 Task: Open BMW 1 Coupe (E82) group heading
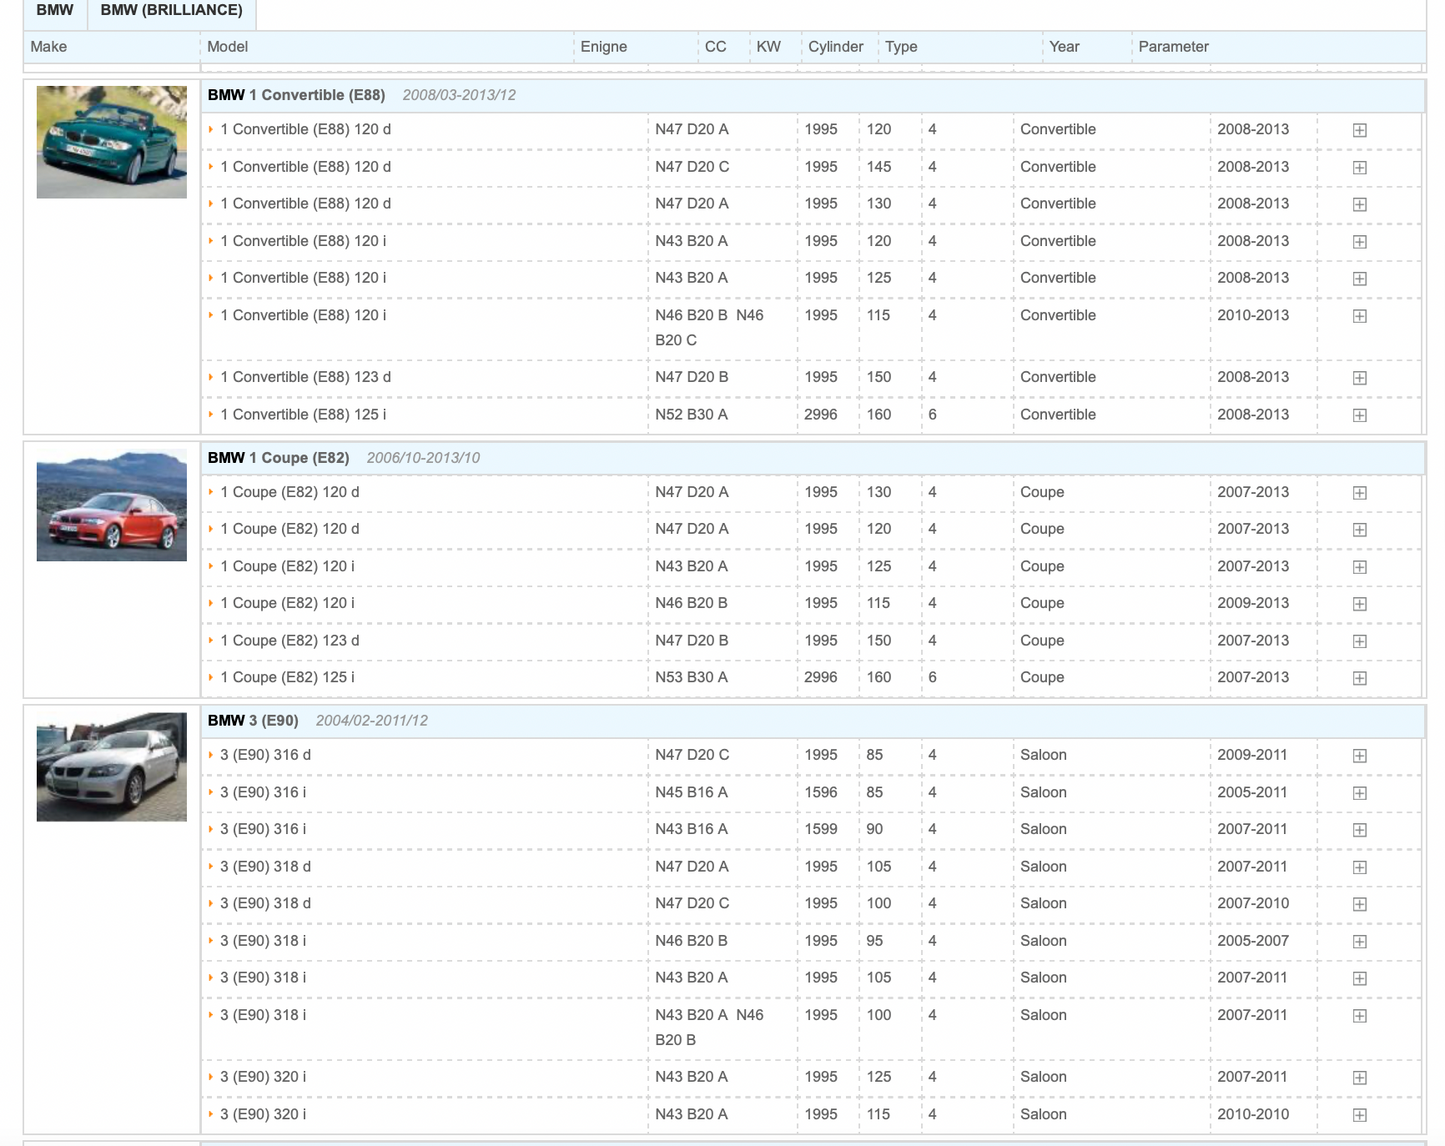(278, 458)
